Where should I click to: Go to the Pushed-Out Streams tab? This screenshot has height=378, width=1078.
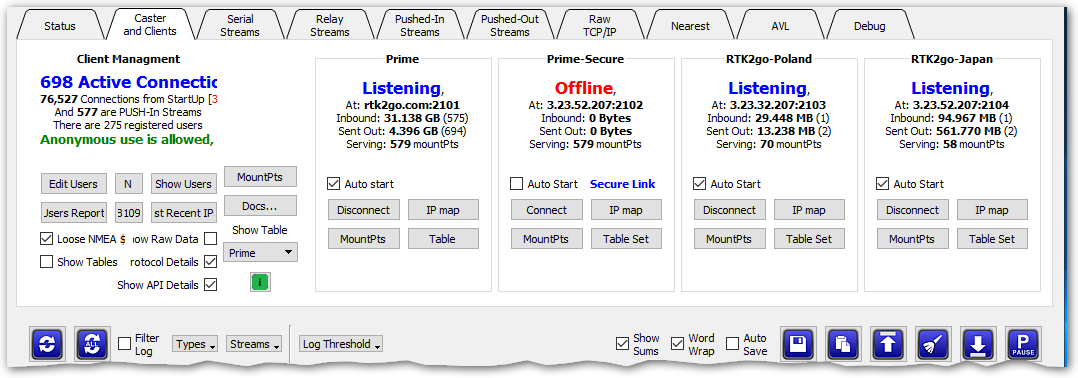[x=509, y=25]
